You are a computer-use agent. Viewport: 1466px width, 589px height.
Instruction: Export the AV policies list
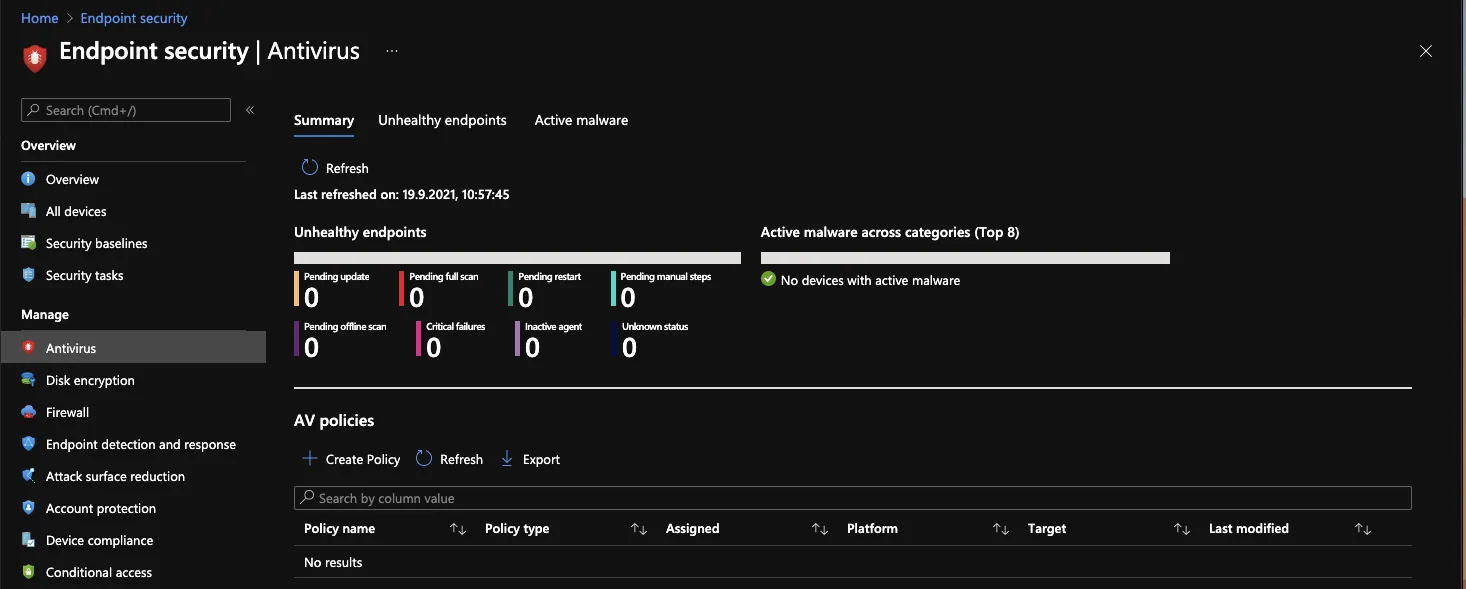[530, 459]
